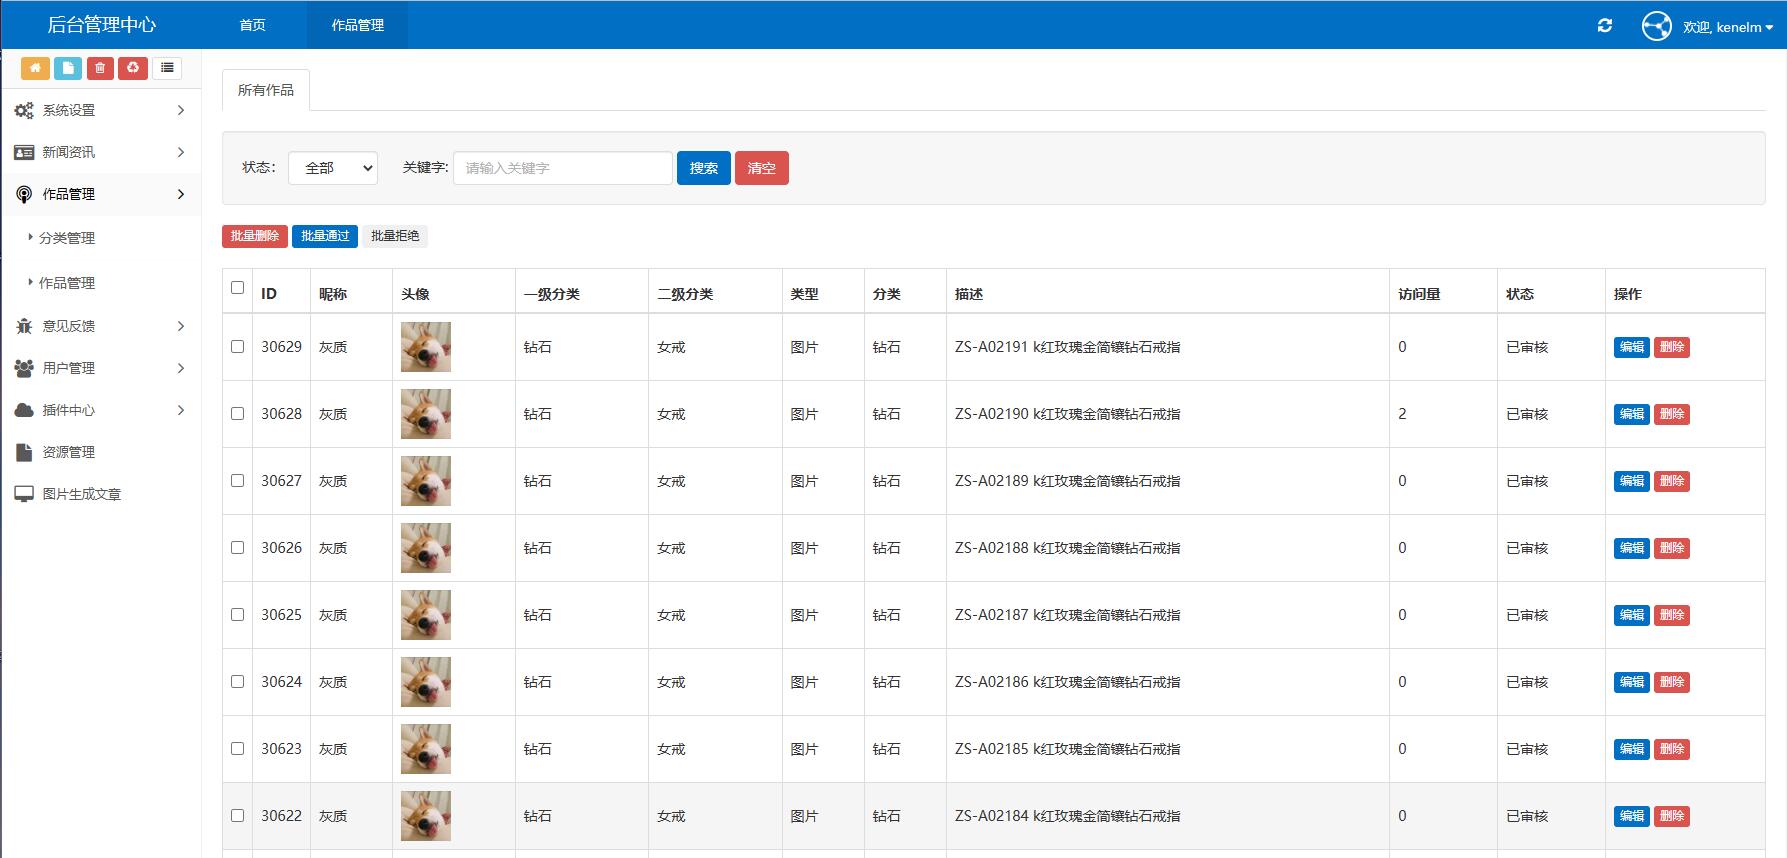
Task: Check the box for row ID 30629
Action: [237, 347]
